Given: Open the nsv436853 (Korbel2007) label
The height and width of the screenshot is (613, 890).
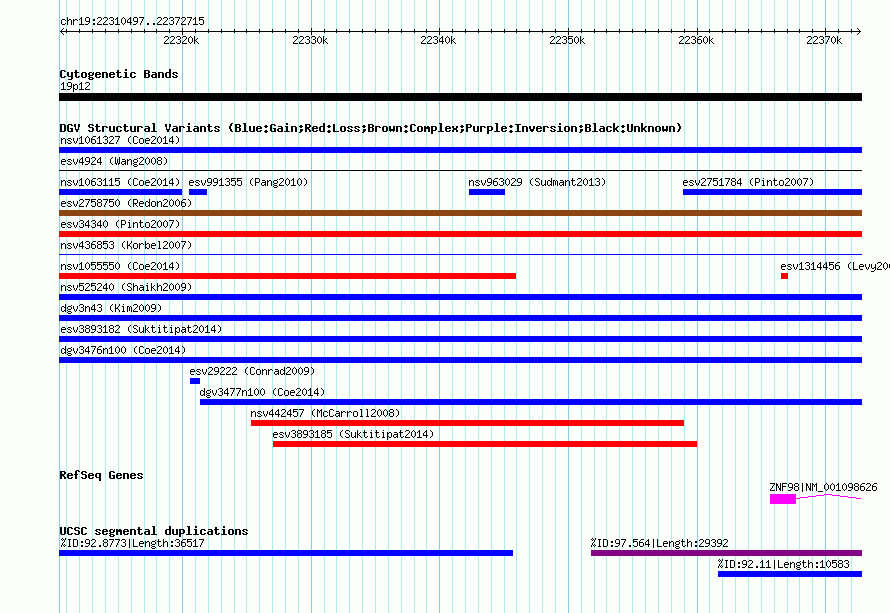Looking at the screenshot, I should click(126, 245).
